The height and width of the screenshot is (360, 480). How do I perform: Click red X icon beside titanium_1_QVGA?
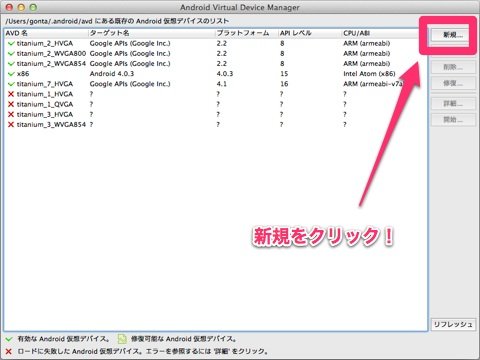click(x=11, y=104)
